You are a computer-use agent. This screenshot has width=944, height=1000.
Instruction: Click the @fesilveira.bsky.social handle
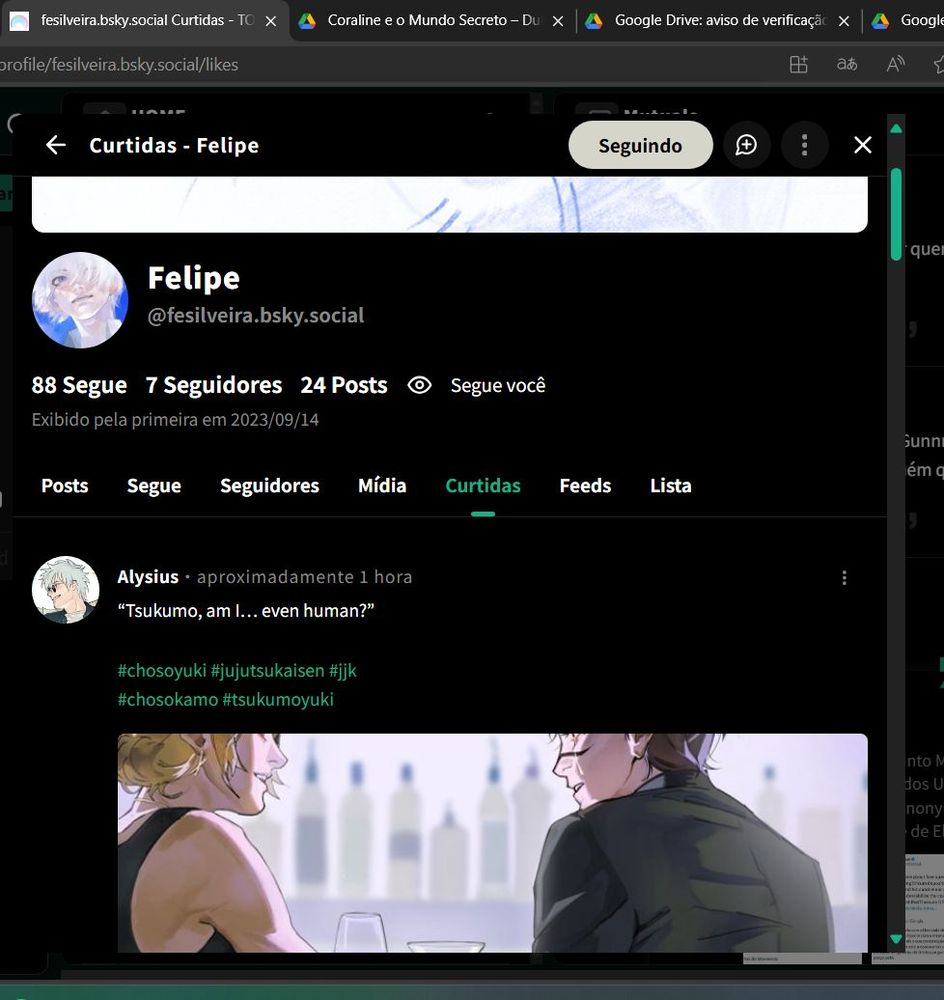click(256, 315)
